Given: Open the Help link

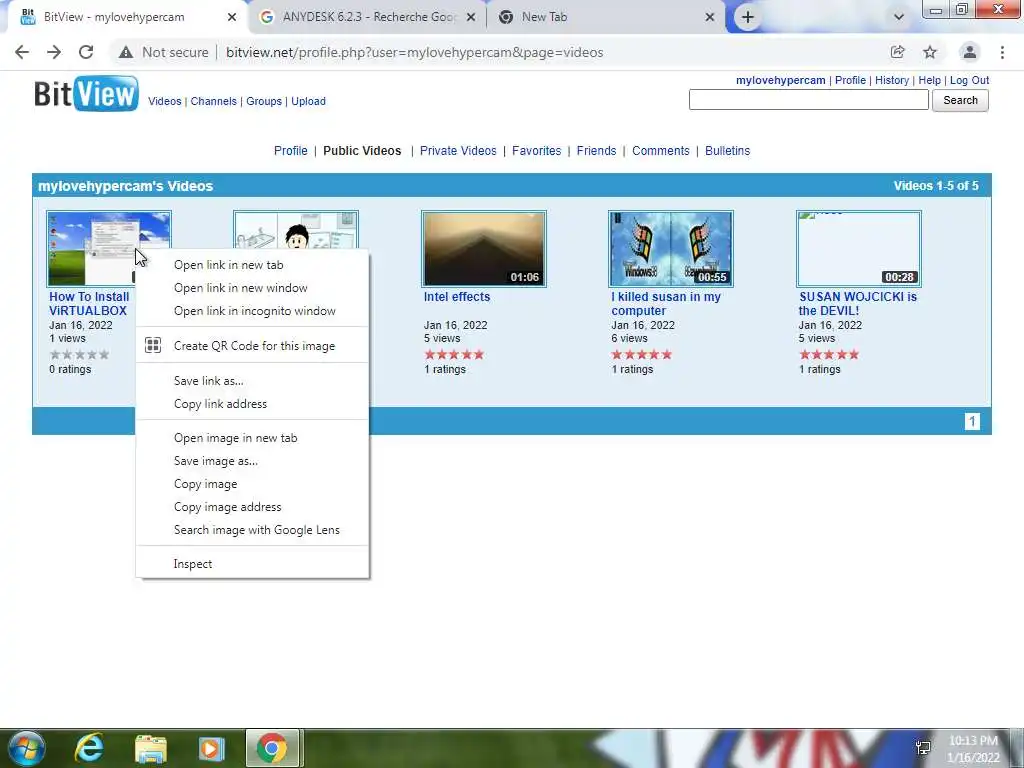Looking at the screenshot, I should [x=929, y=80].
